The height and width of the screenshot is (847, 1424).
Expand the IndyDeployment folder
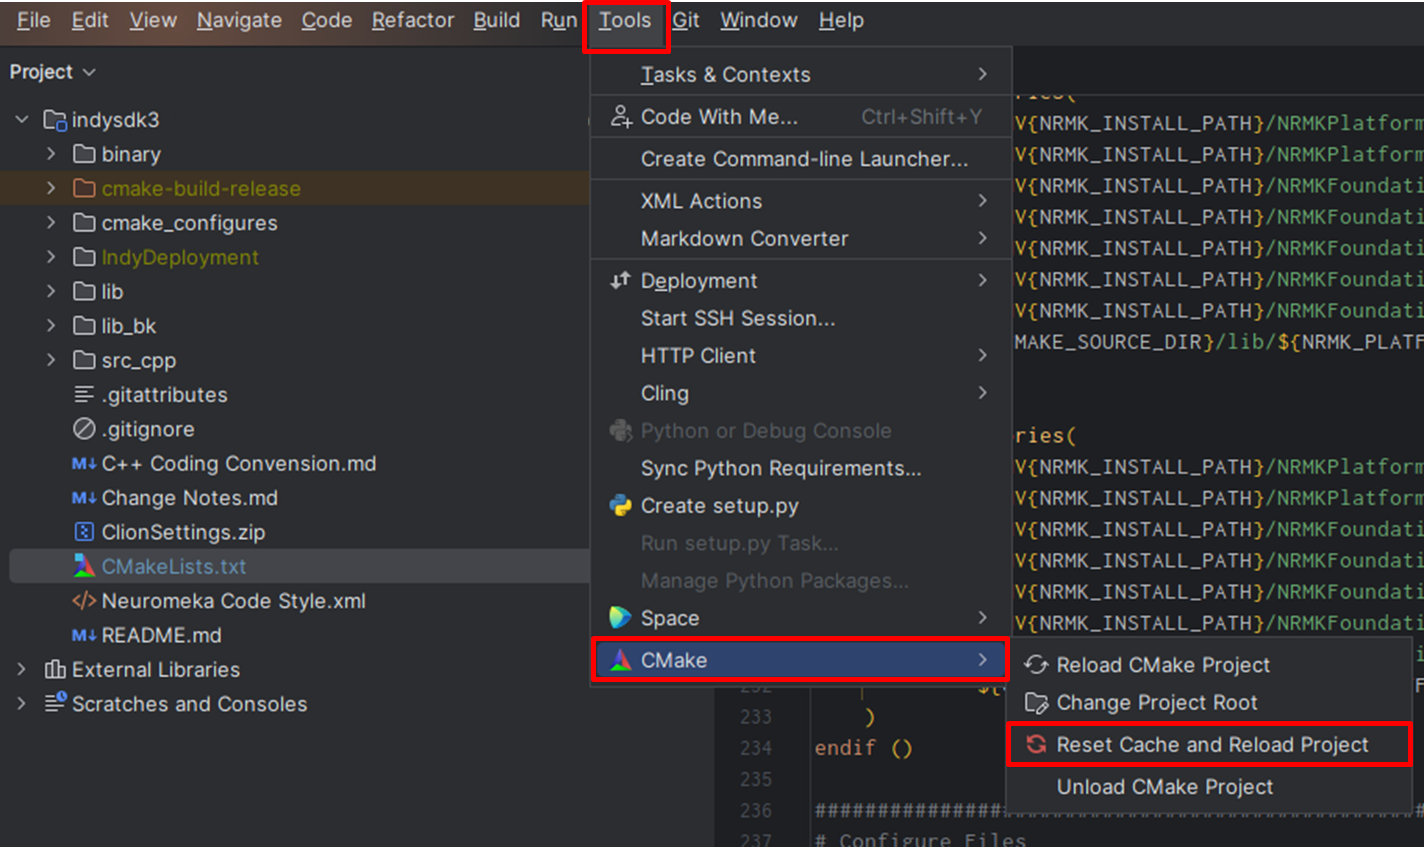pyautogui.click(x=51, y=257)
